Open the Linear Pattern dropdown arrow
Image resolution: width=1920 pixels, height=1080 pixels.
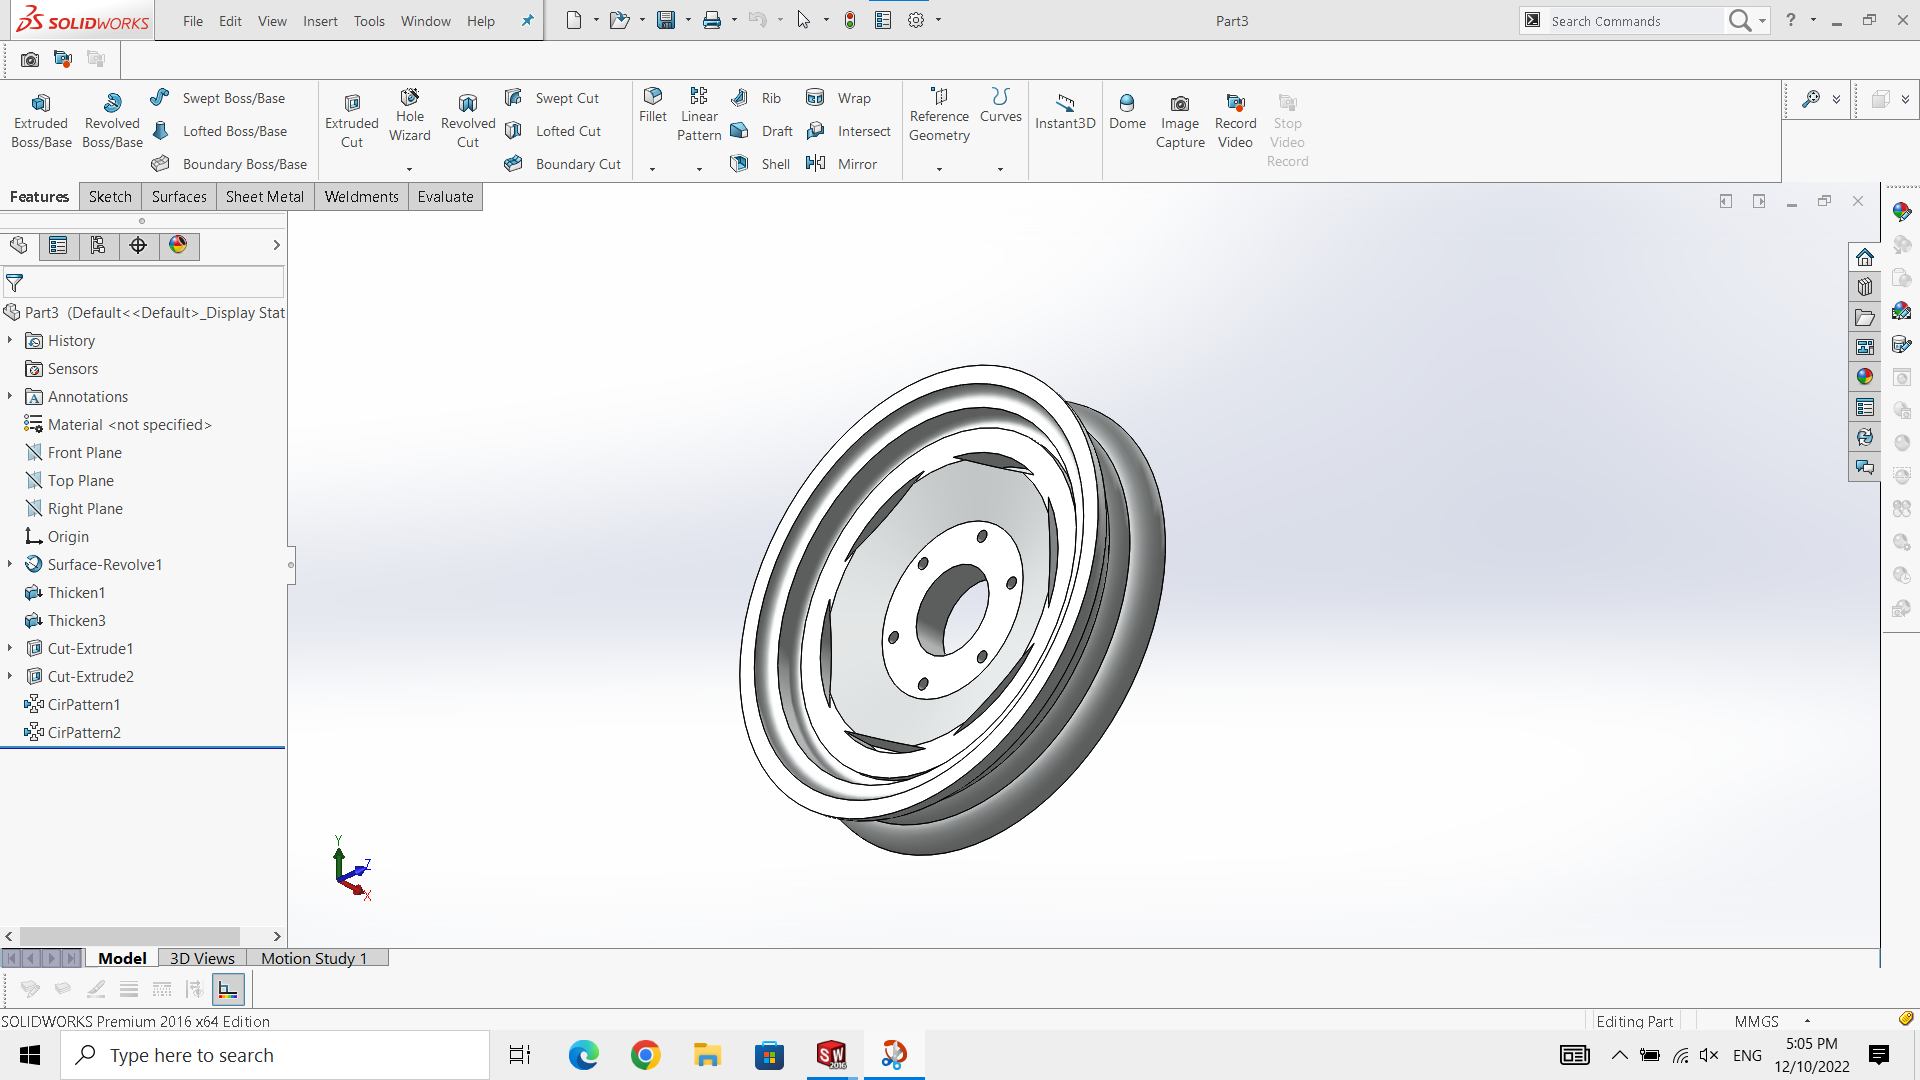[699, 169]
